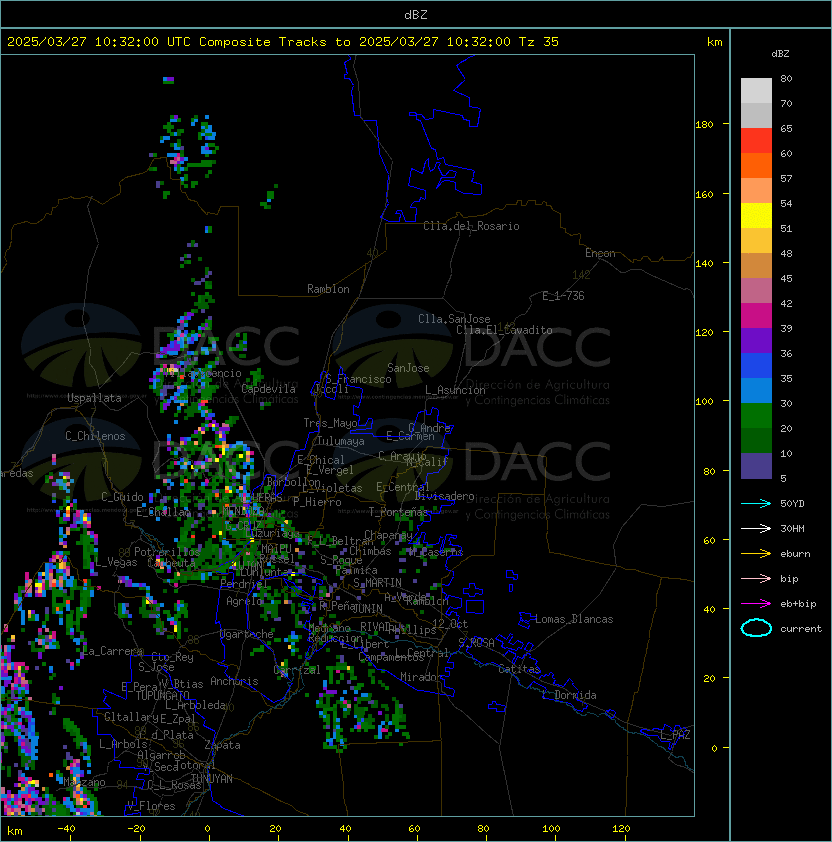Click the 'V_Flores' place label
832x842 pixels.
click(x=151, y=806)
